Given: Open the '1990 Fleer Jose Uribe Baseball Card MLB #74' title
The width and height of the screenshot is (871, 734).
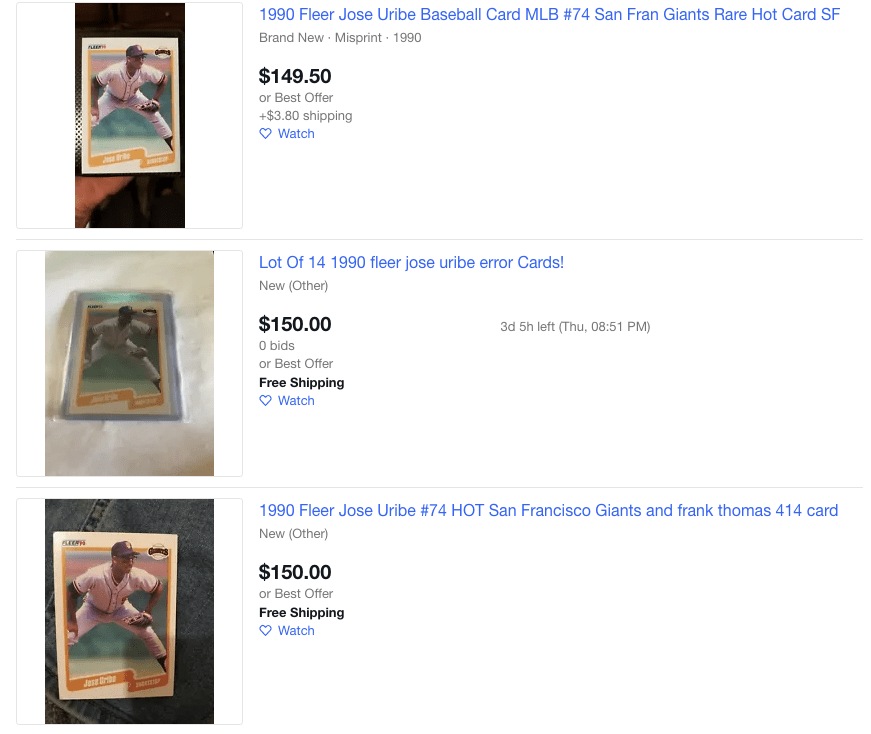Looking at the screenshot, I should 549,15.
